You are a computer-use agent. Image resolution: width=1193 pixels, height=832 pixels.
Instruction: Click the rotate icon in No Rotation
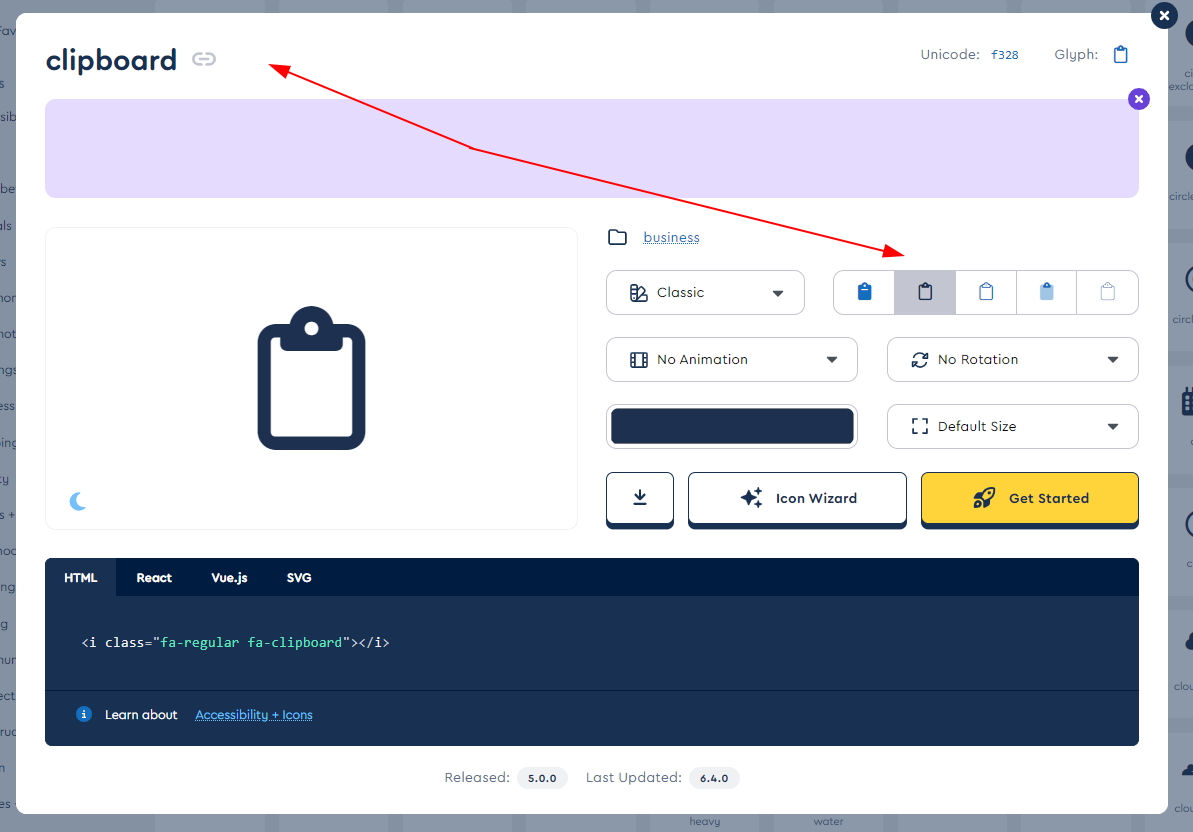(920, 360)
